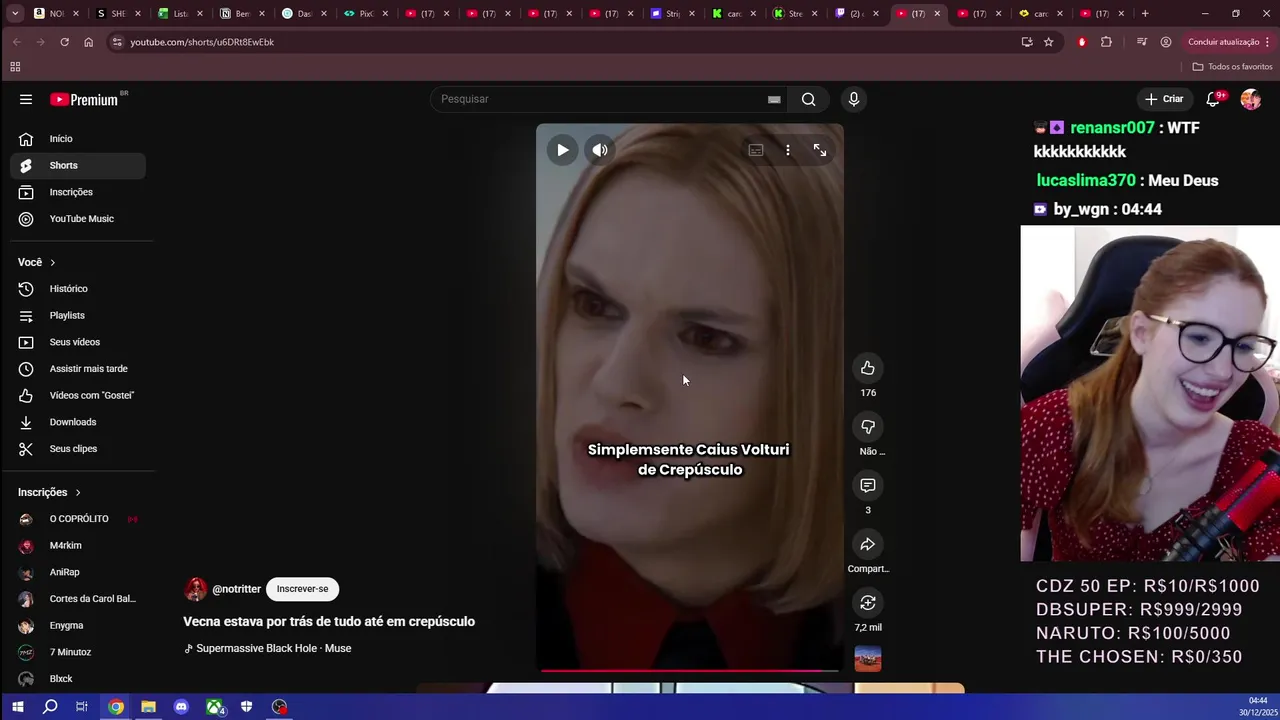Bookmark this page with star icon
This screenshot has width=1280, height=720.
(1048, 42)
